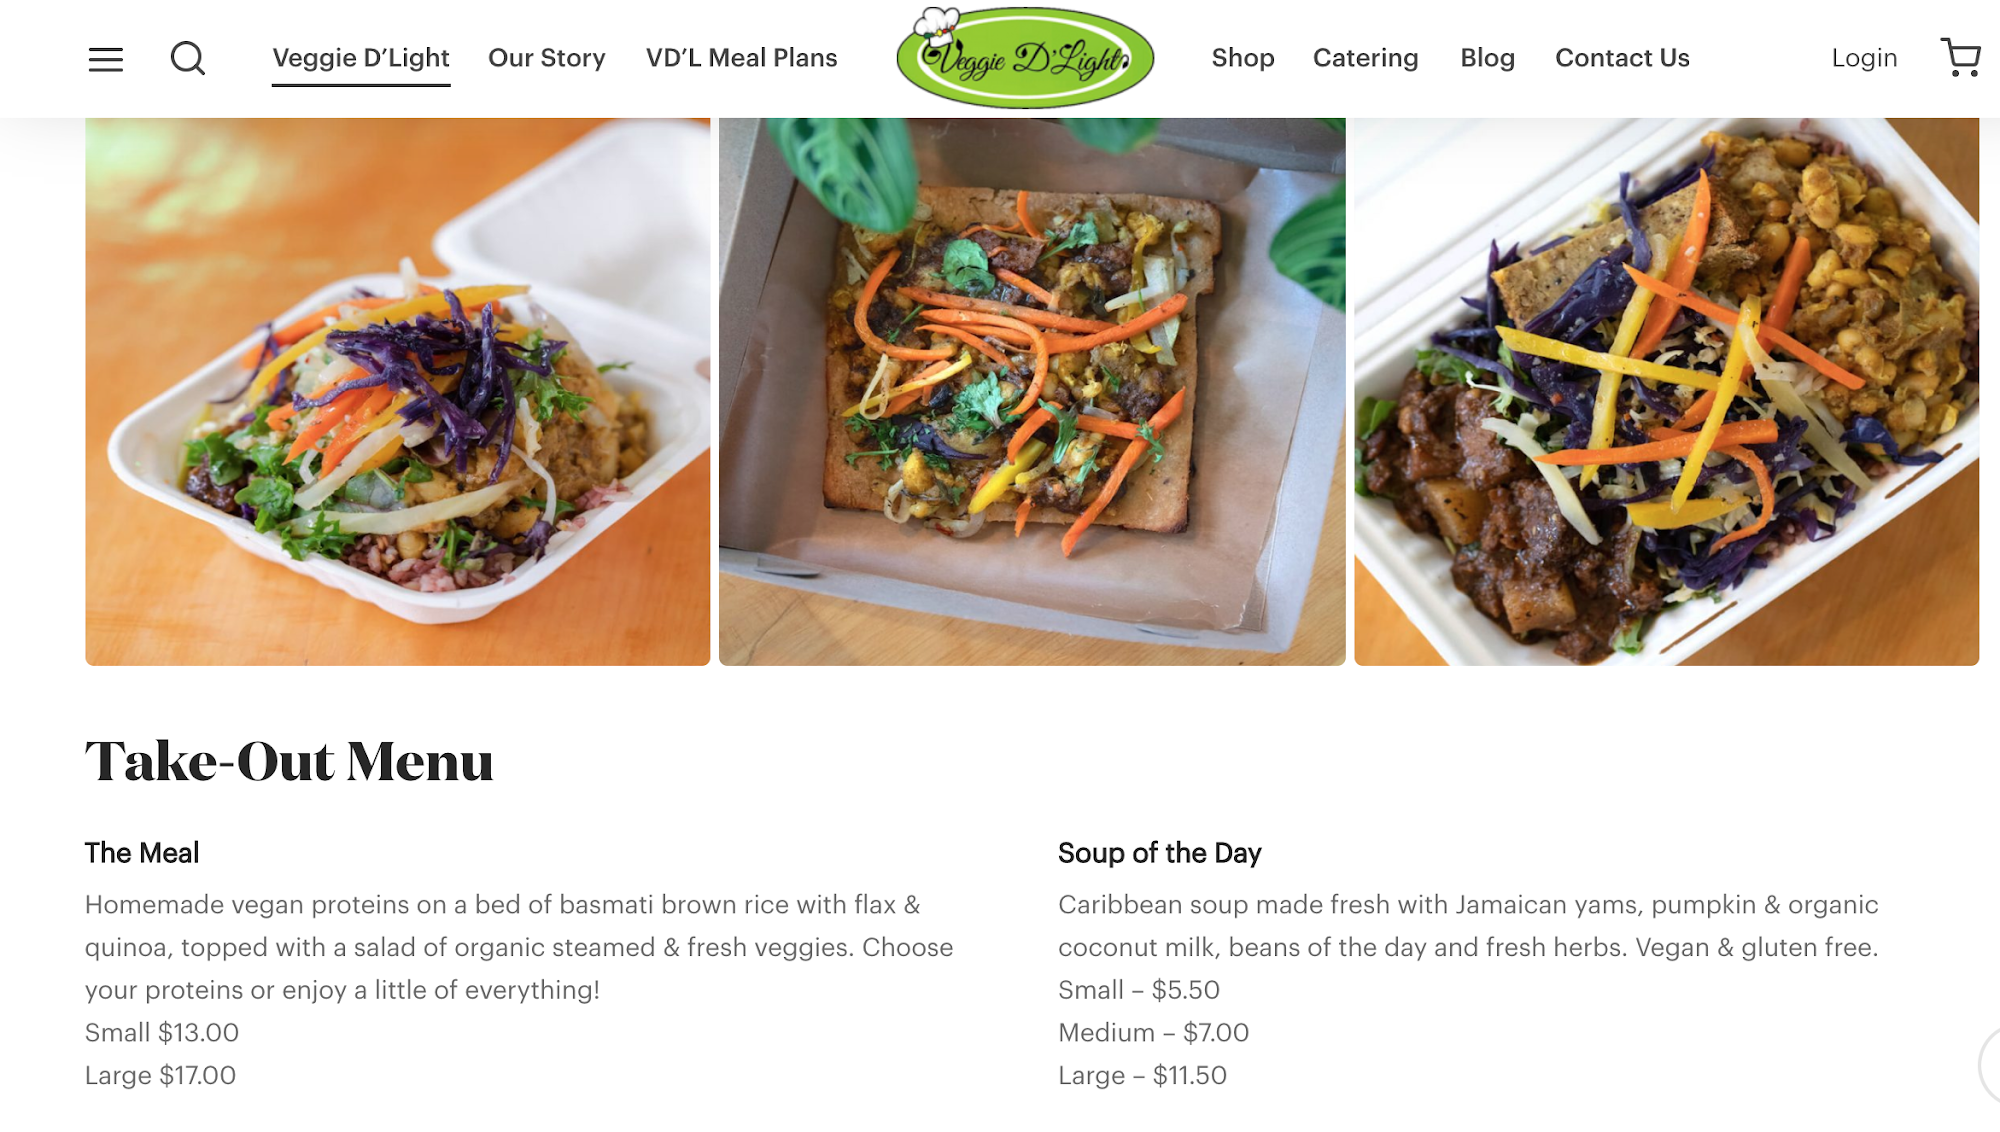
Task: Open the shopping cart icon
Action: pyautogui.click(x=1960, y=58)
